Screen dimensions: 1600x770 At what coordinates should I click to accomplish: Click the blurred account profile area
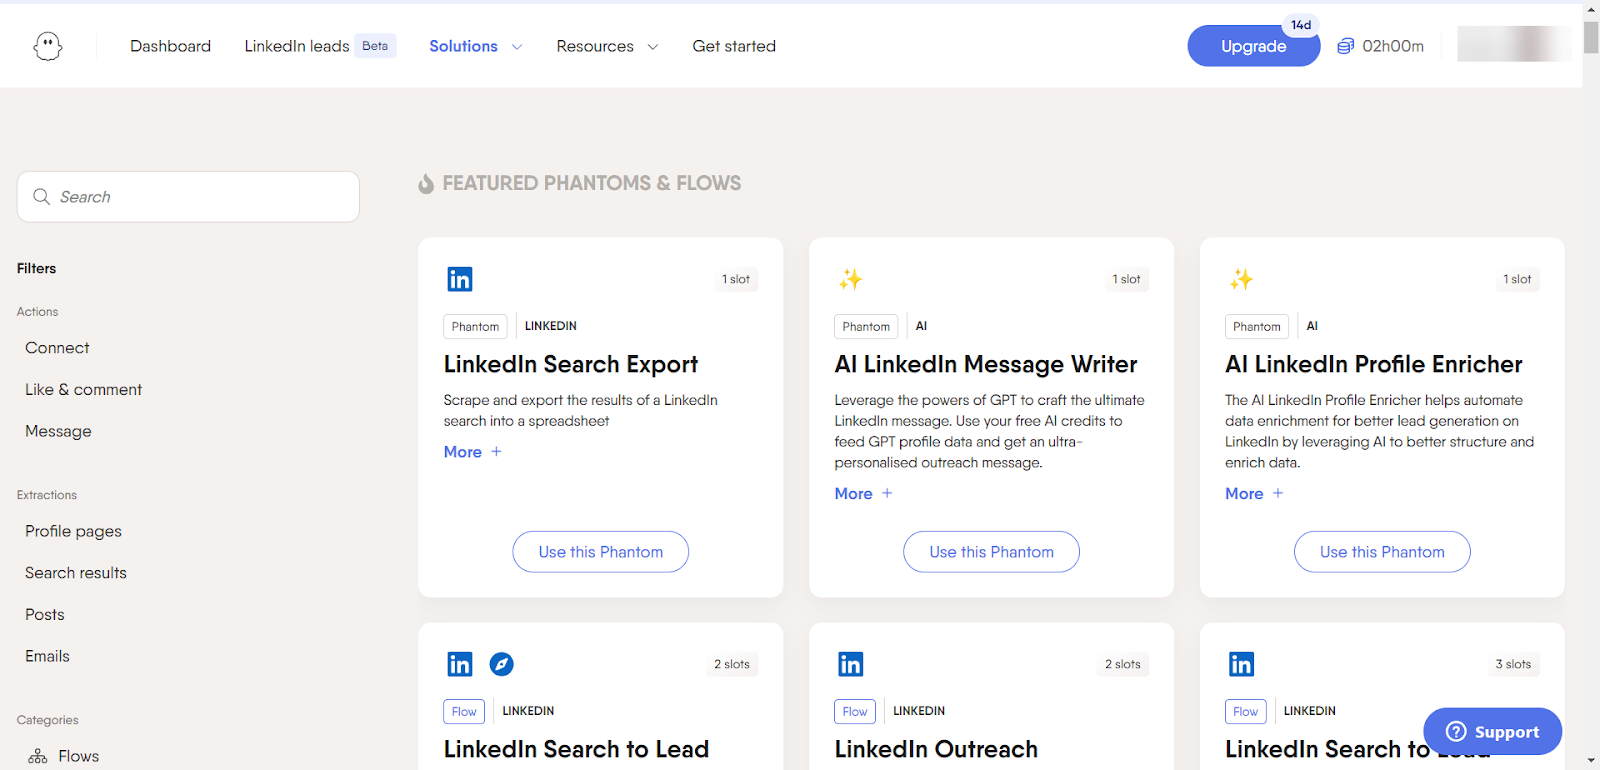pyautogui.click(x=1514, y=44)
